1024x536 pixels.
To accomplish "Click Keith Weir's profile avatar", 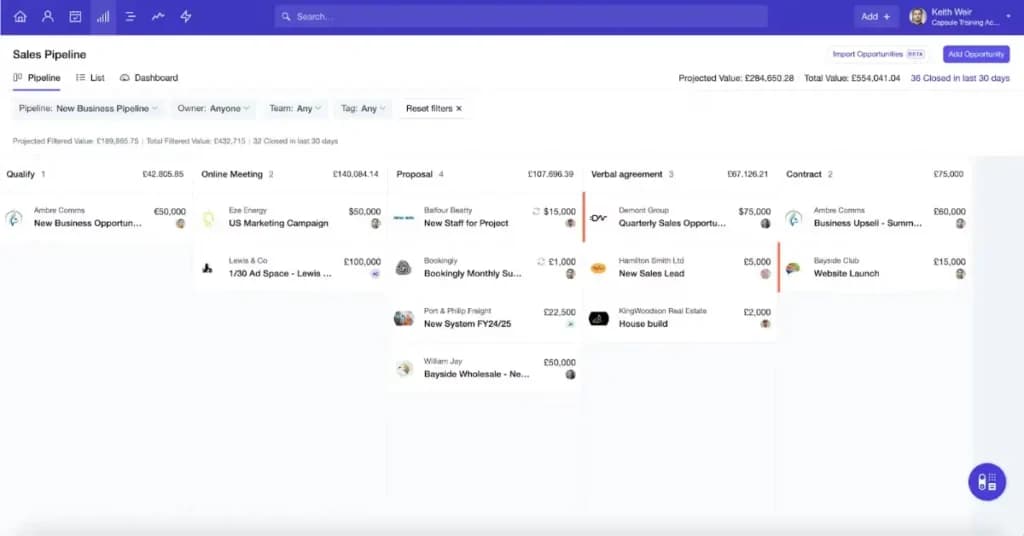I will pos(918,16).
